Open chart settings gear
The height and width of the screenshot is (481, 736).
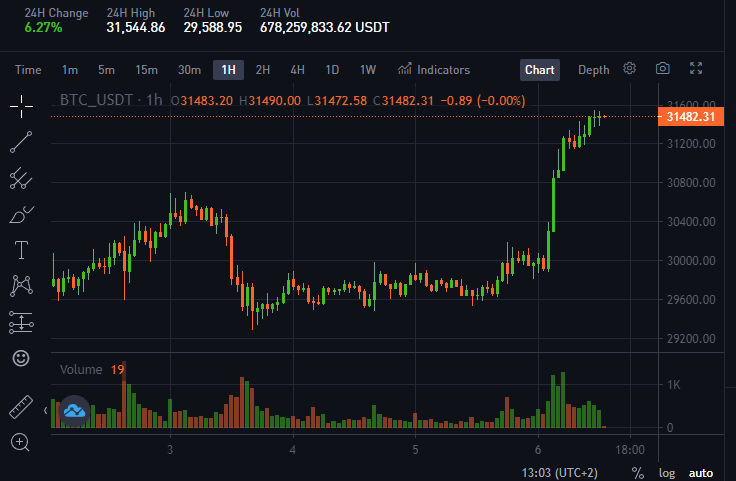point(629,69)
